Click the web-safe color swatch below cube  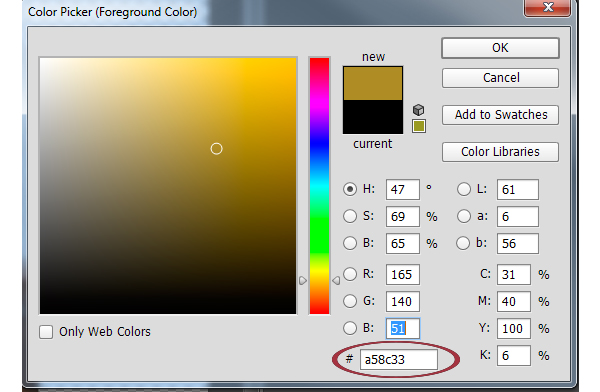pyautogui.click(x=419, y=126)
